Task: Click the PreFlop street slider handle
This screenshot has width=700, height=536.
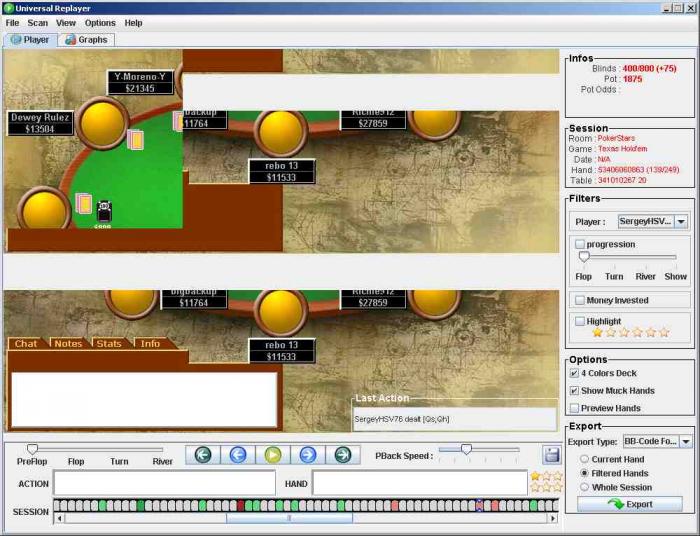Action: (x=32, y=449)
